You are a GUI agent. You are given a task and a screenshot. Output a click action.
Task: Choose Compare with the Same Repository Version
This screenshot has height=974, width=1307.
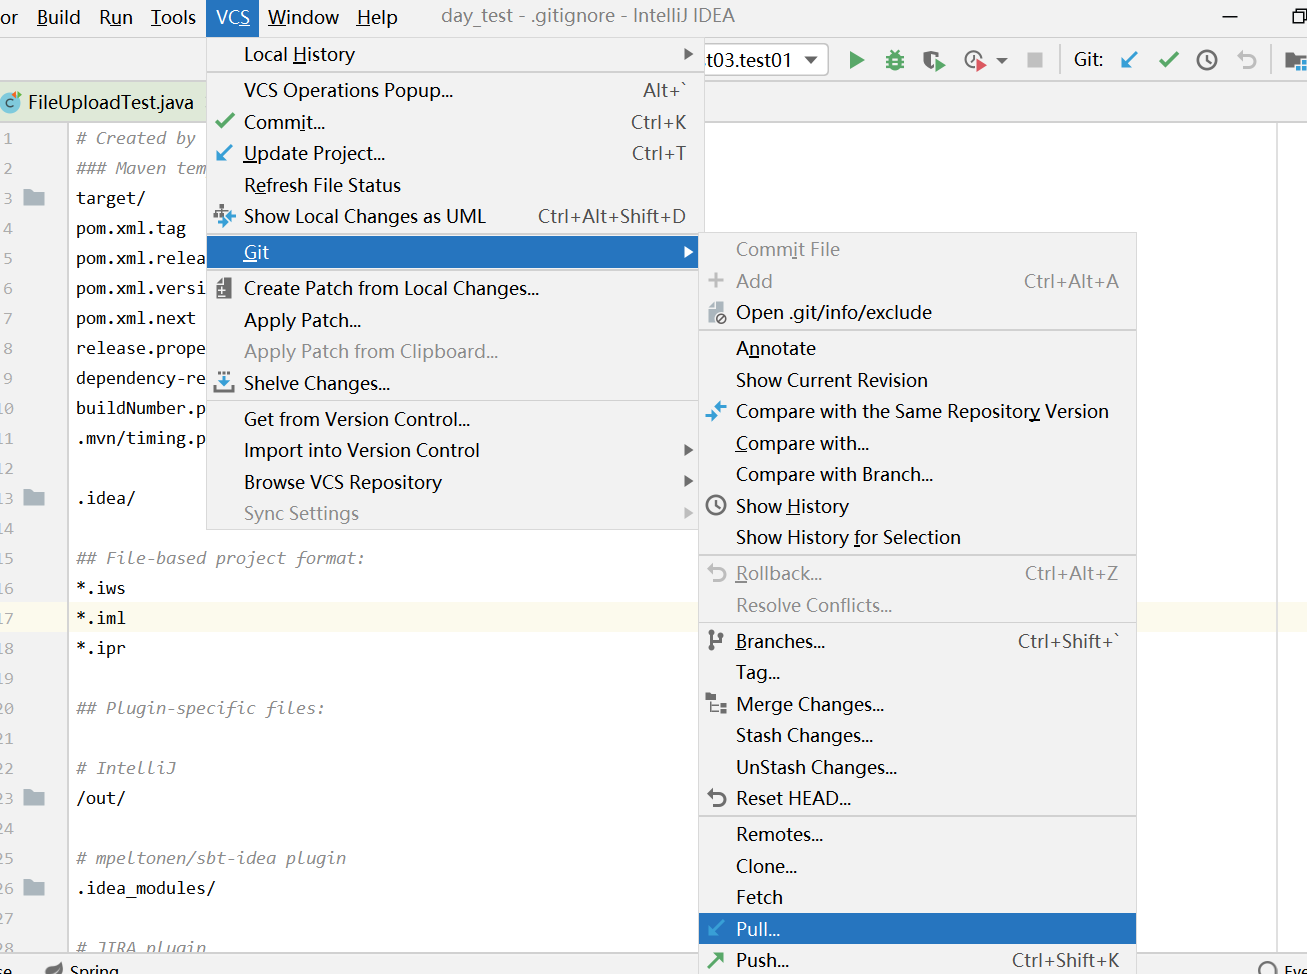[x=917, y=411]
